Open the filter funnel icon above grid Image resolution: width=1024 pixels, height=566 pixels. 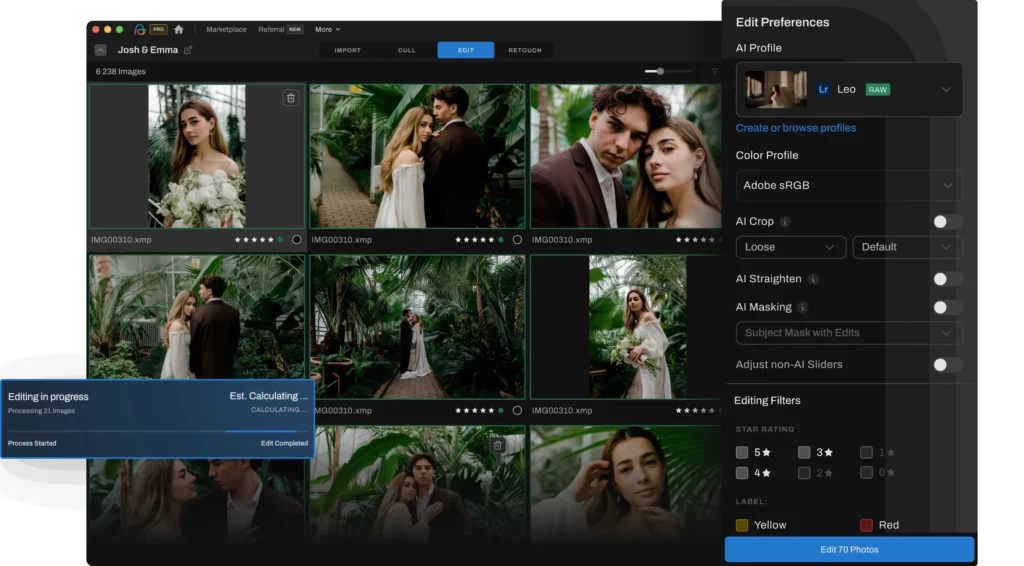coord(714,72)
